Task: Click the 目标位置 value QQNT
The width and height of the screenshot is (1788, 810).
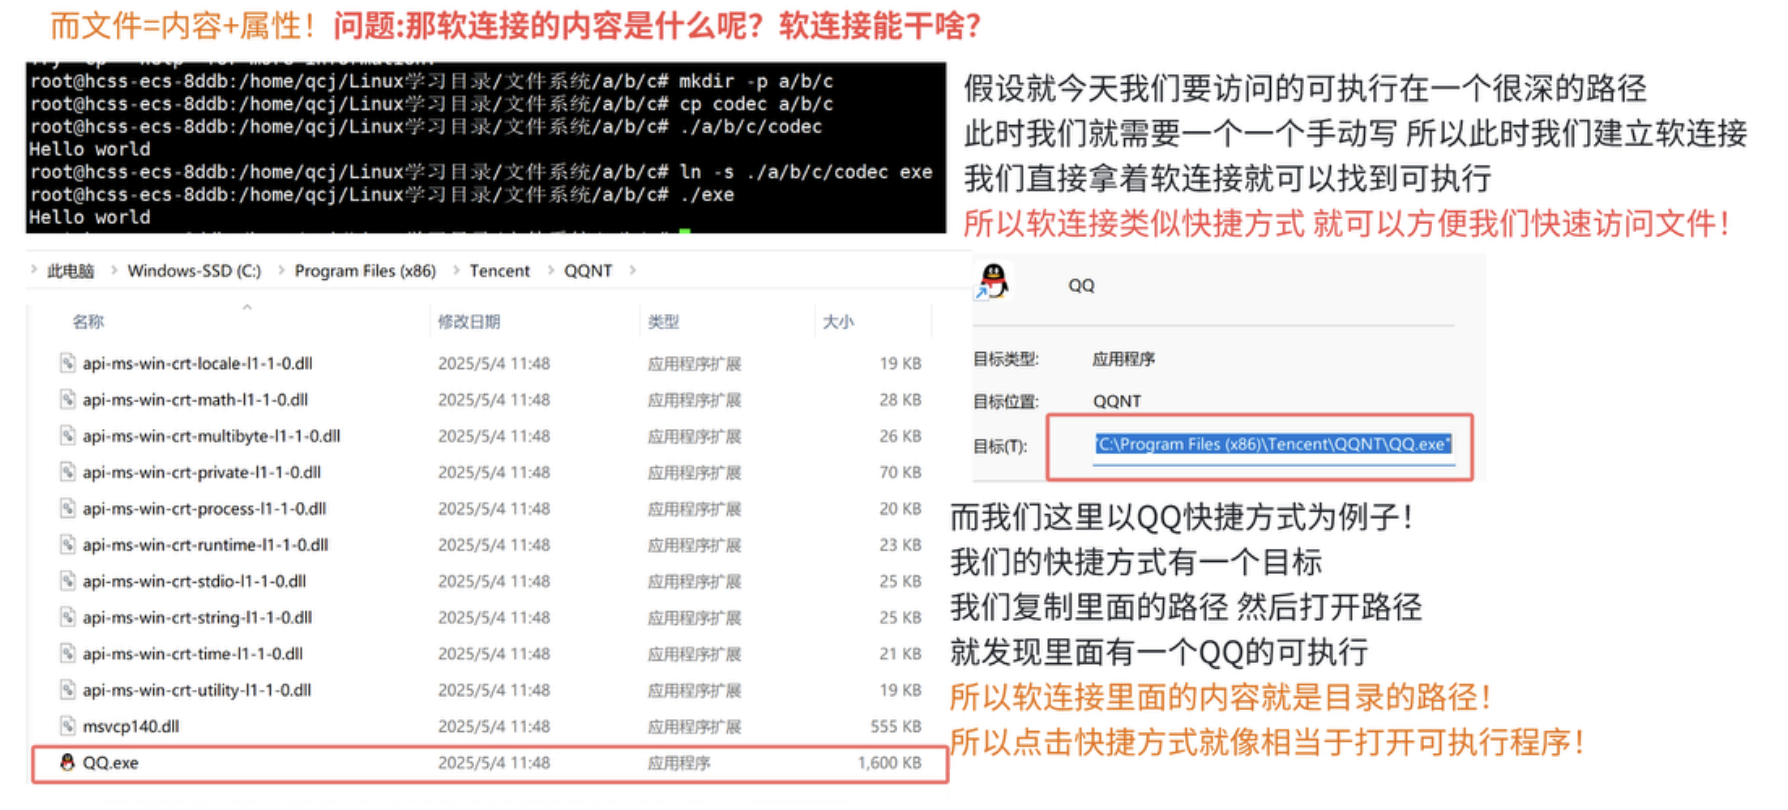Action: [1117, 401]
